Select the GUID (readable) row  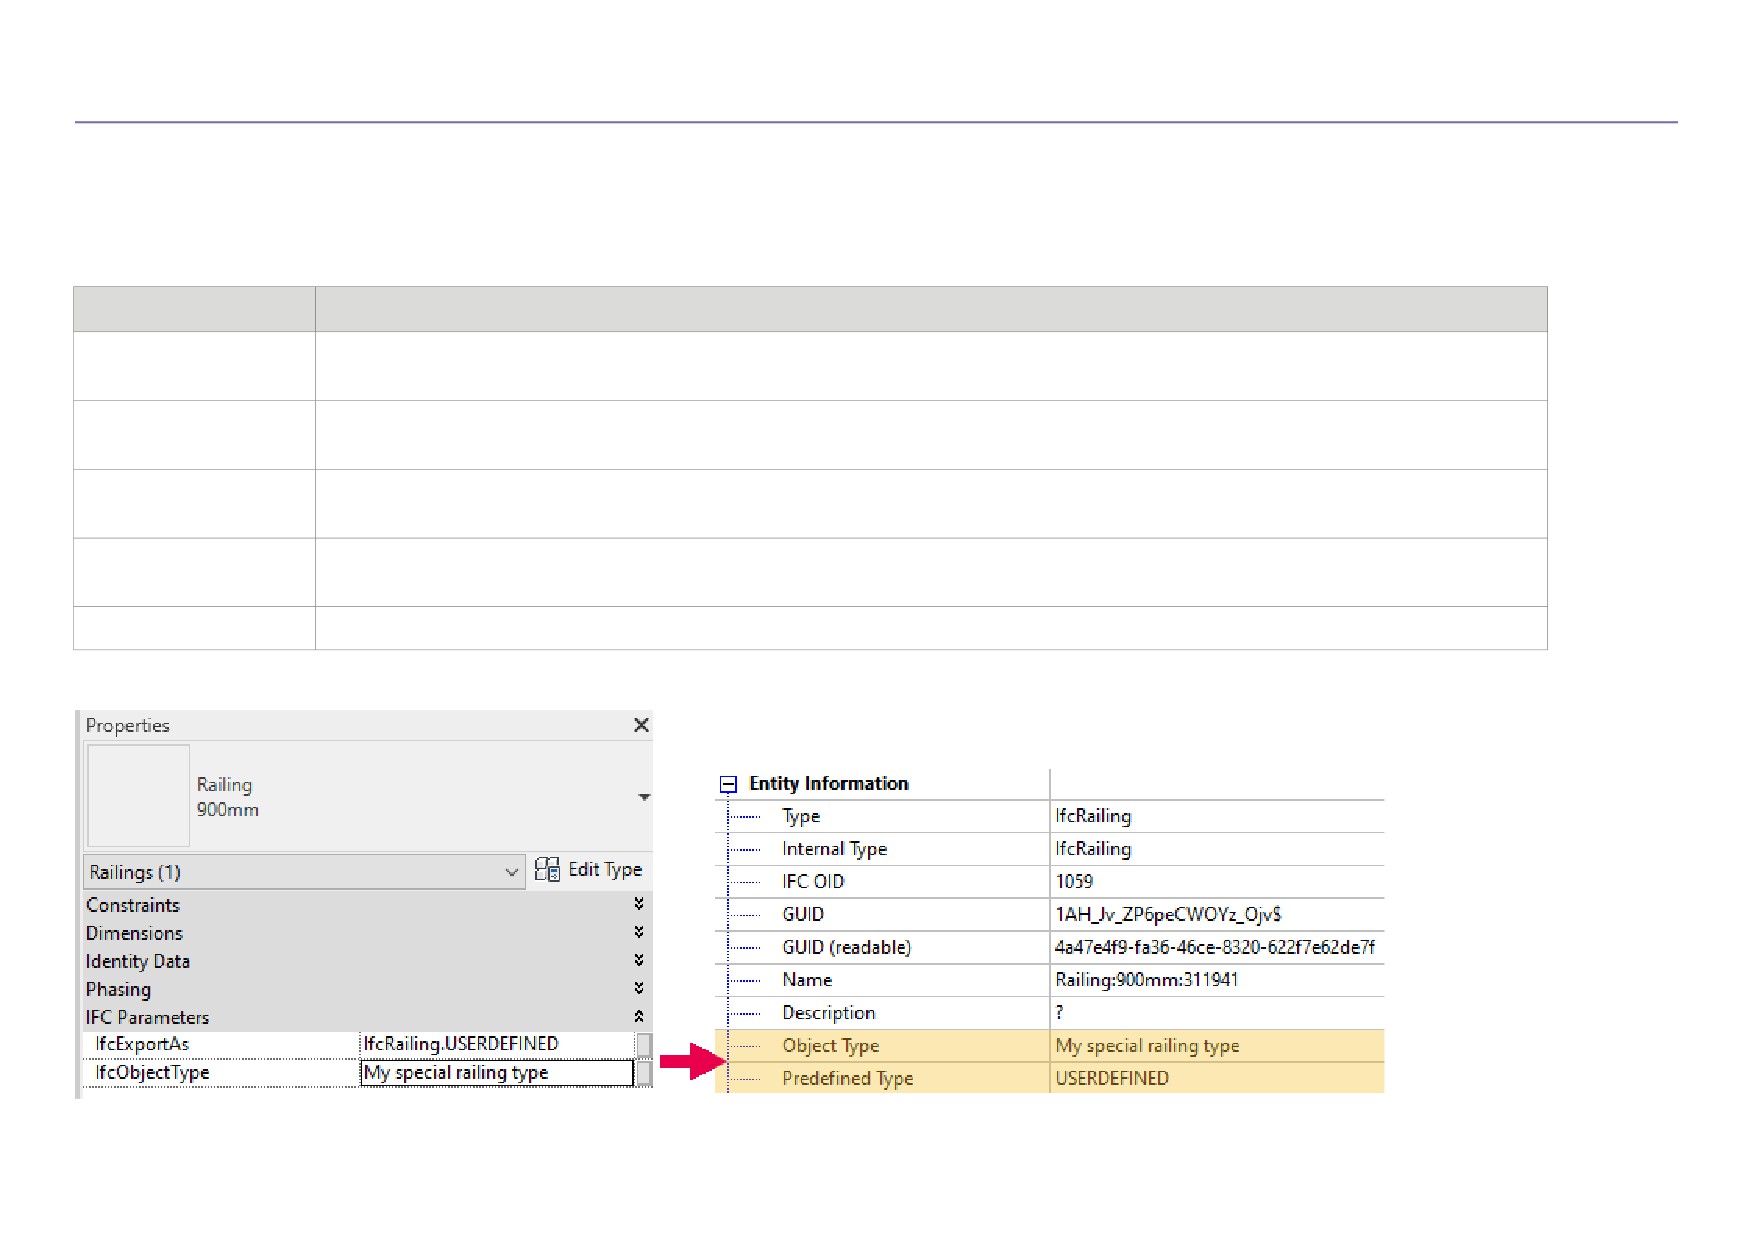[1050, 947]
